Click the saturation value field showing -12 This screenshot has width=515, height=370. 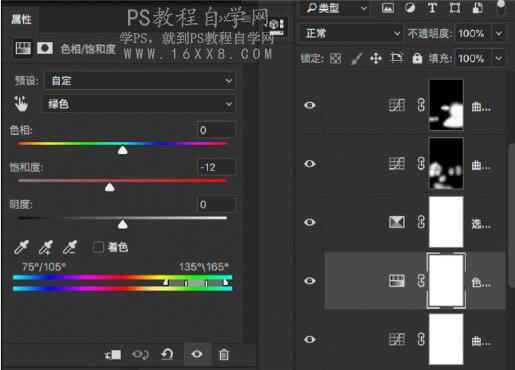click(x=216, y=167)
